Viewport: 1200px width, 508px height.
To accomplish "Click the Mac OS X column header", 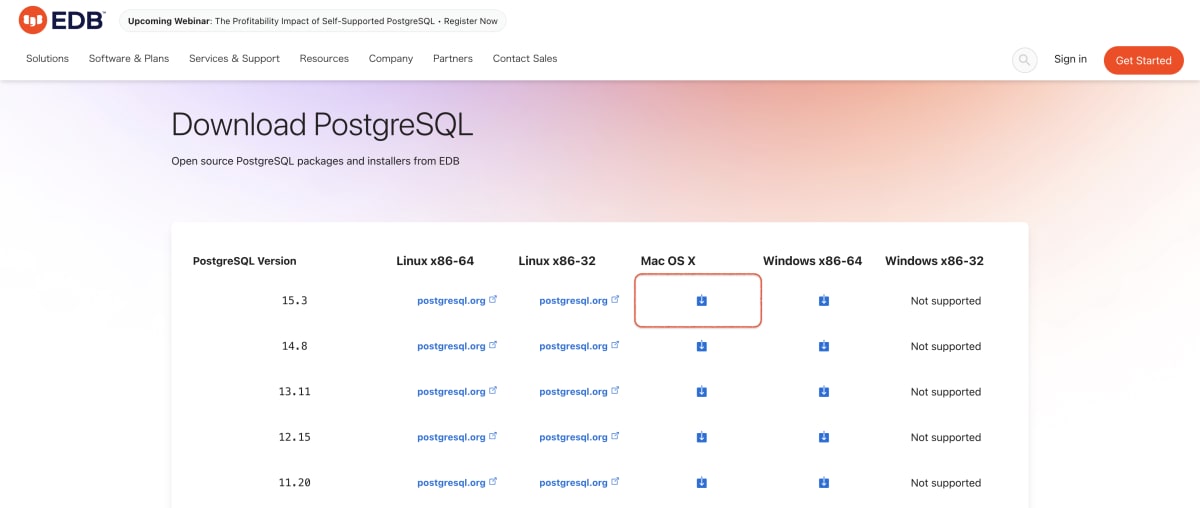I will tap(668, 261).
